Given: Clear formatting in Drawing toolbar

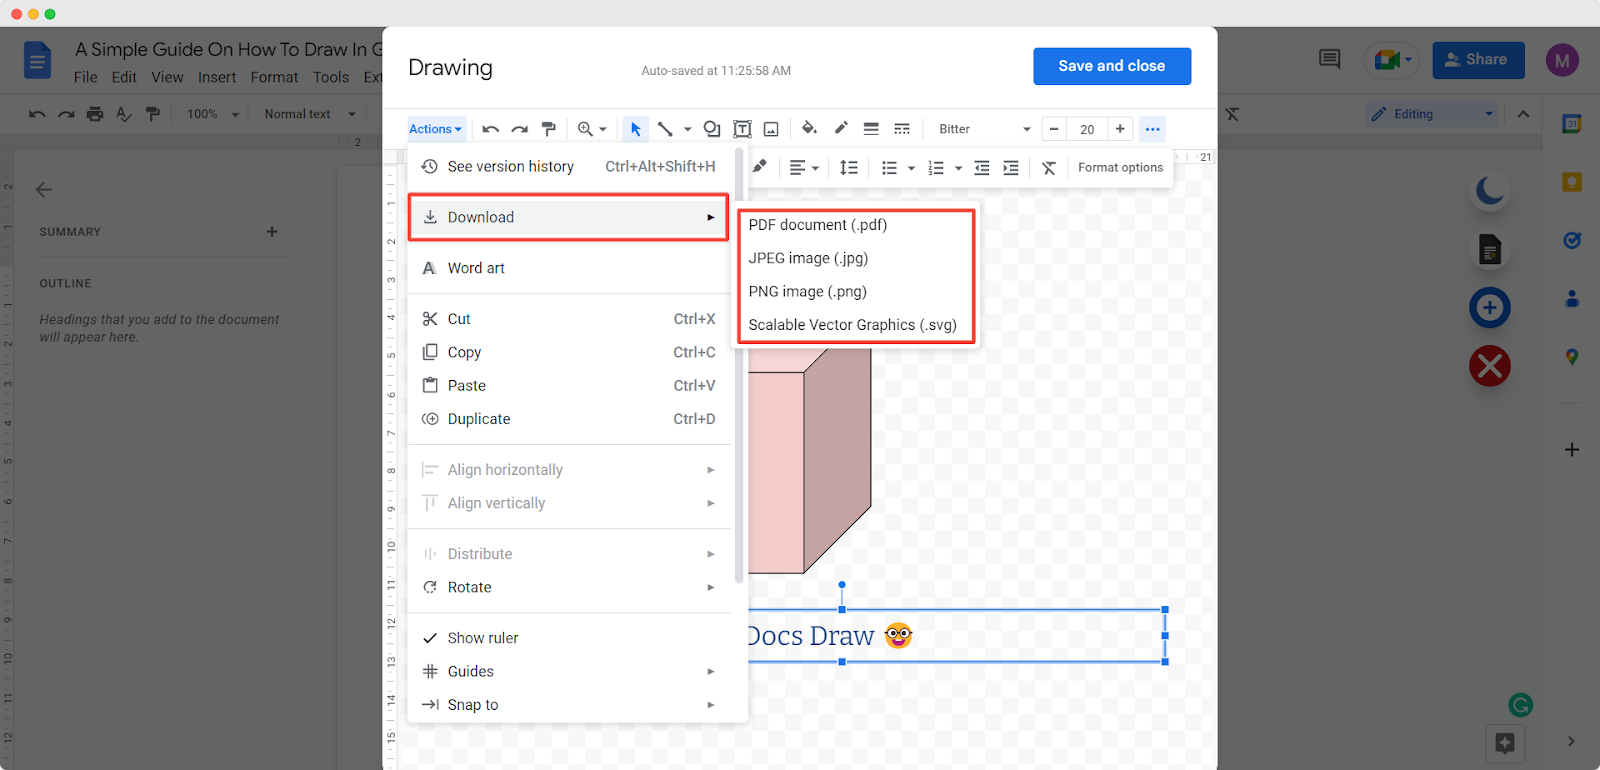Looking at the screenshot, I should point(1049,168).
